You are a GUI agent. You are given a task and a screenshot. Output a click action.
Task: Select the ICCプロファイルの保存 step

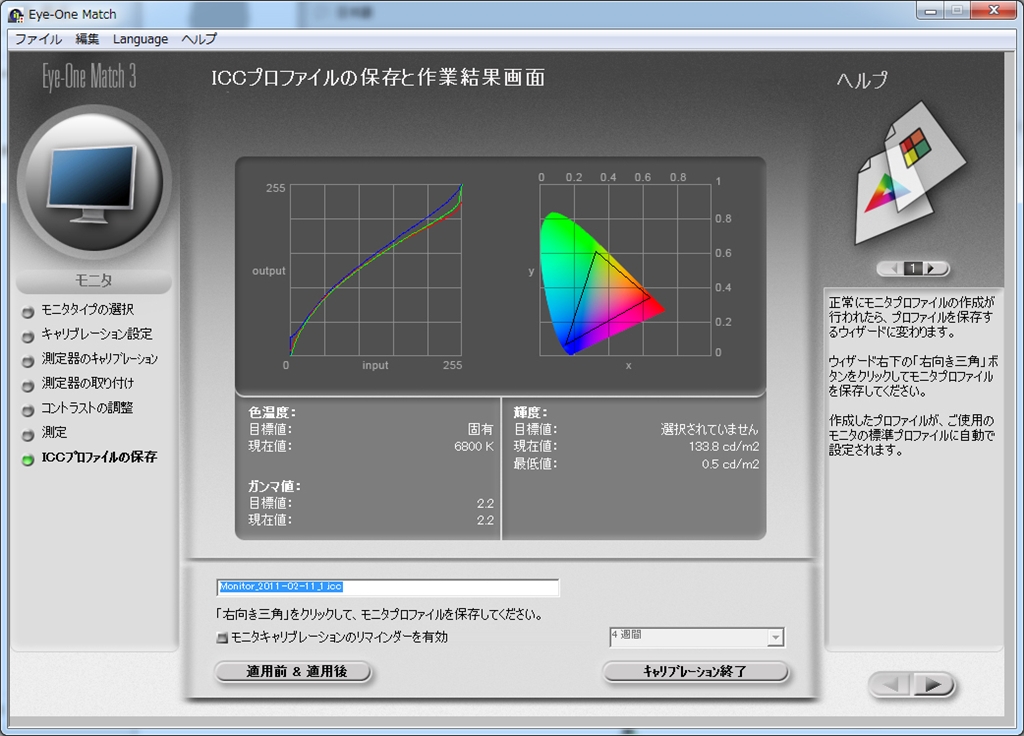(99, 457)
